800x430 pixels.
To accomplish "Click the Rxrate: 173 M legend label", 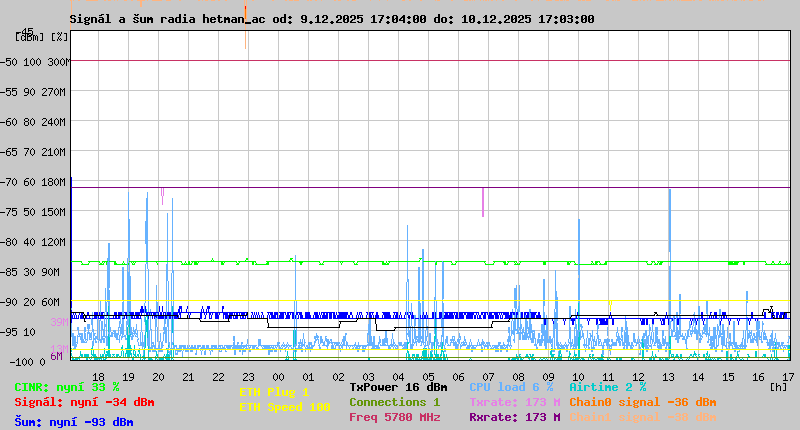I will 515,417.
